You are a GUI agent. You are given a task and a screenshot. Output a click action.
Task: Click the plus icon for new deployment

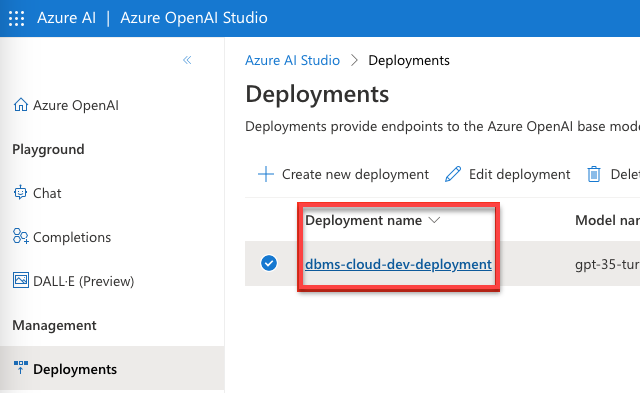click(x=266, y=174)
